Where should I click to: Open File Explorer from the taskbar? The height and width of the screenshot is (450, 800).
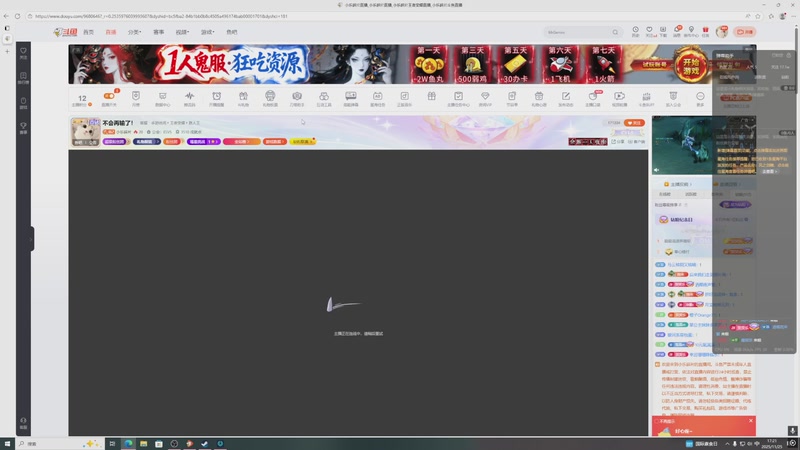pyautogui.click(x=143, y=444)
